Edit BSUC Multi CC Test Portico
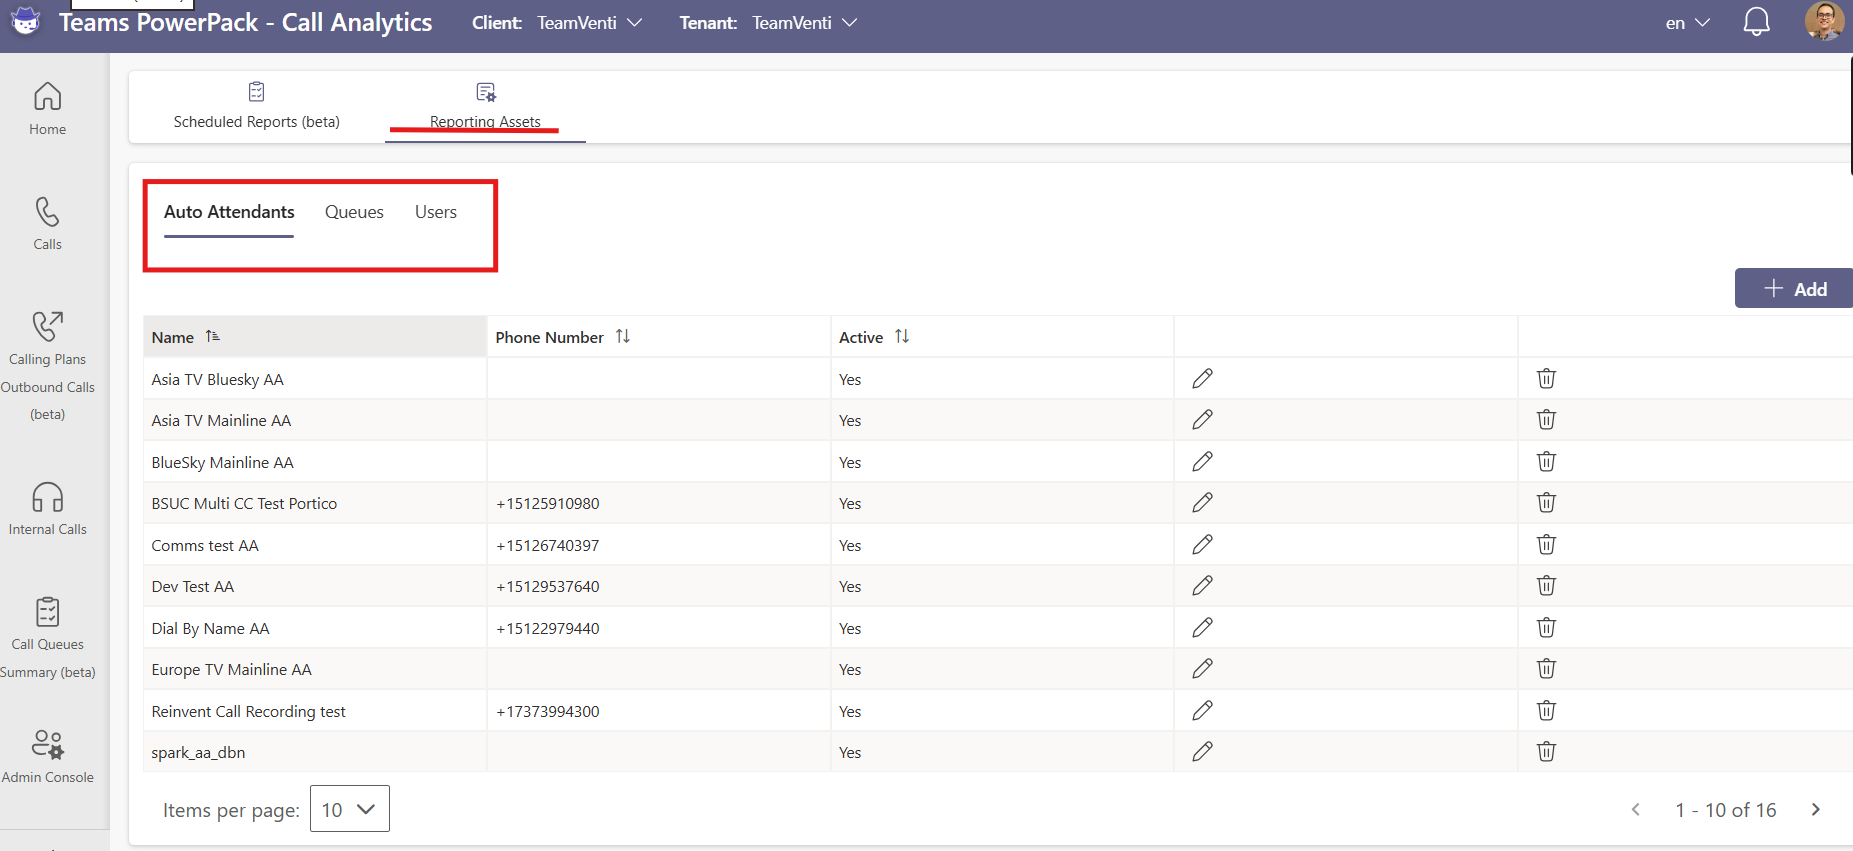Viewport: 1853px width, 851px height. point(1202,503)
